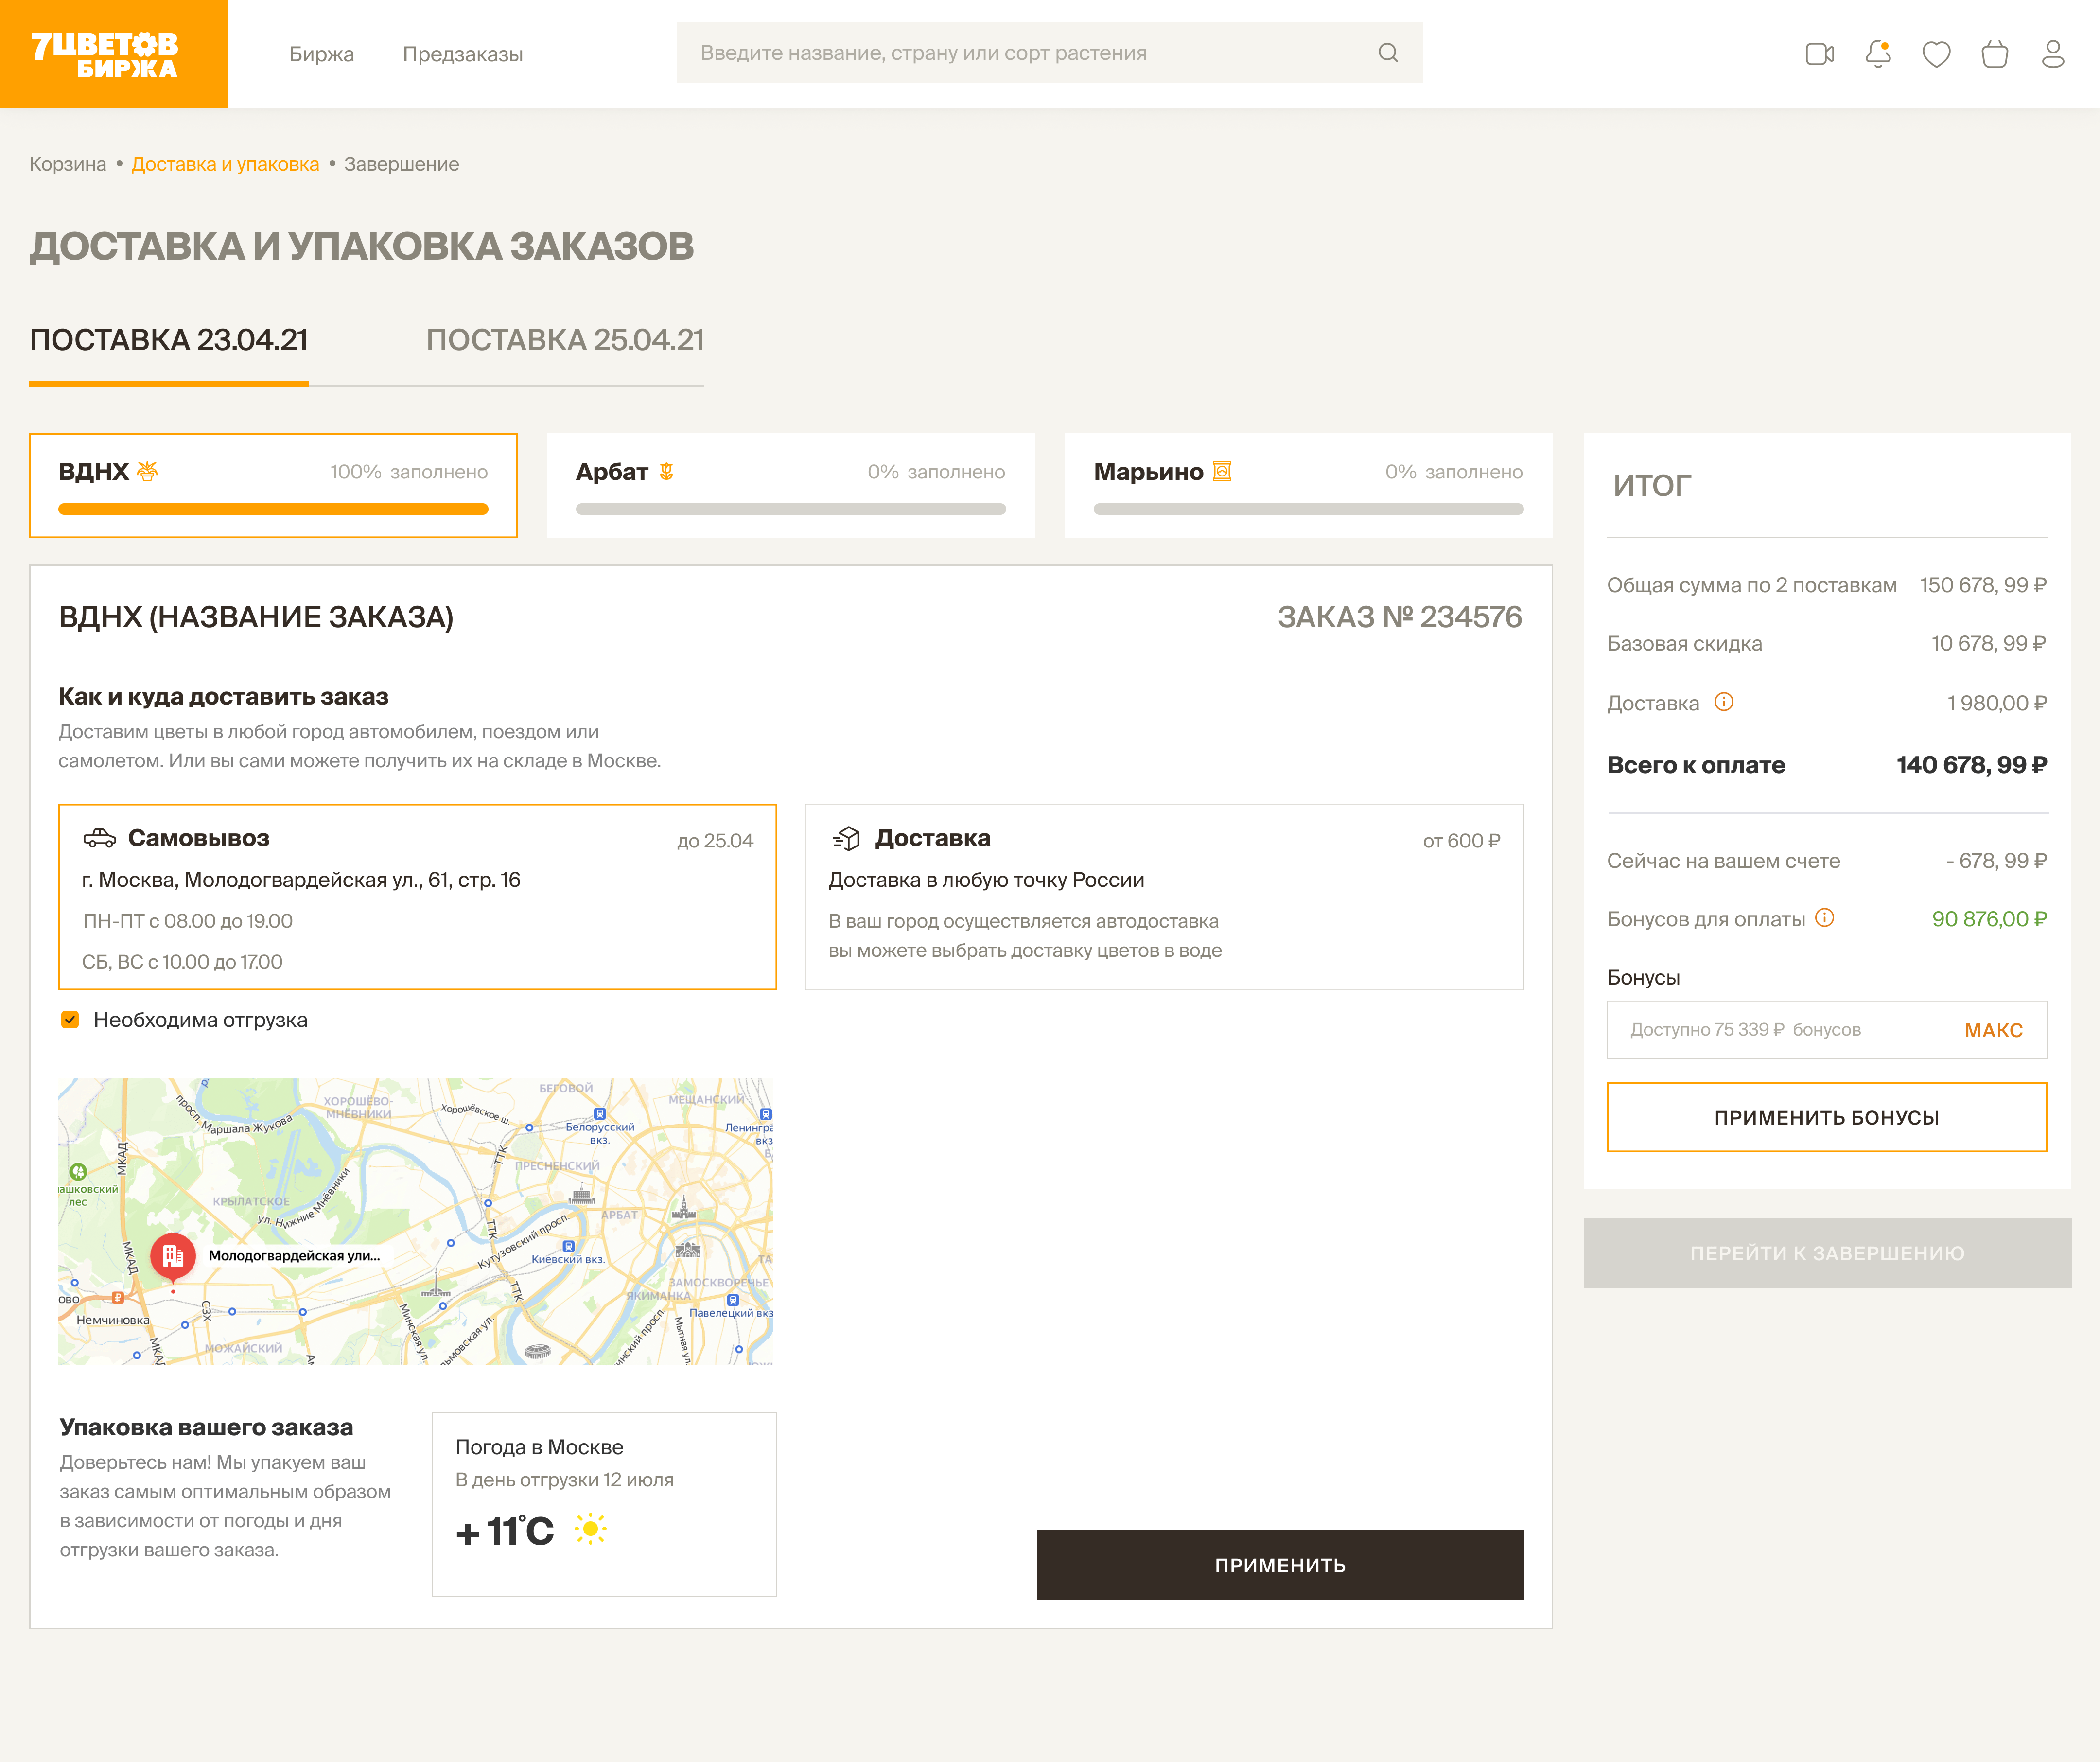2100x1762 pixels.
Task: Open the user profile icon
Action: pyautogui.click(x=2052, y=54)
